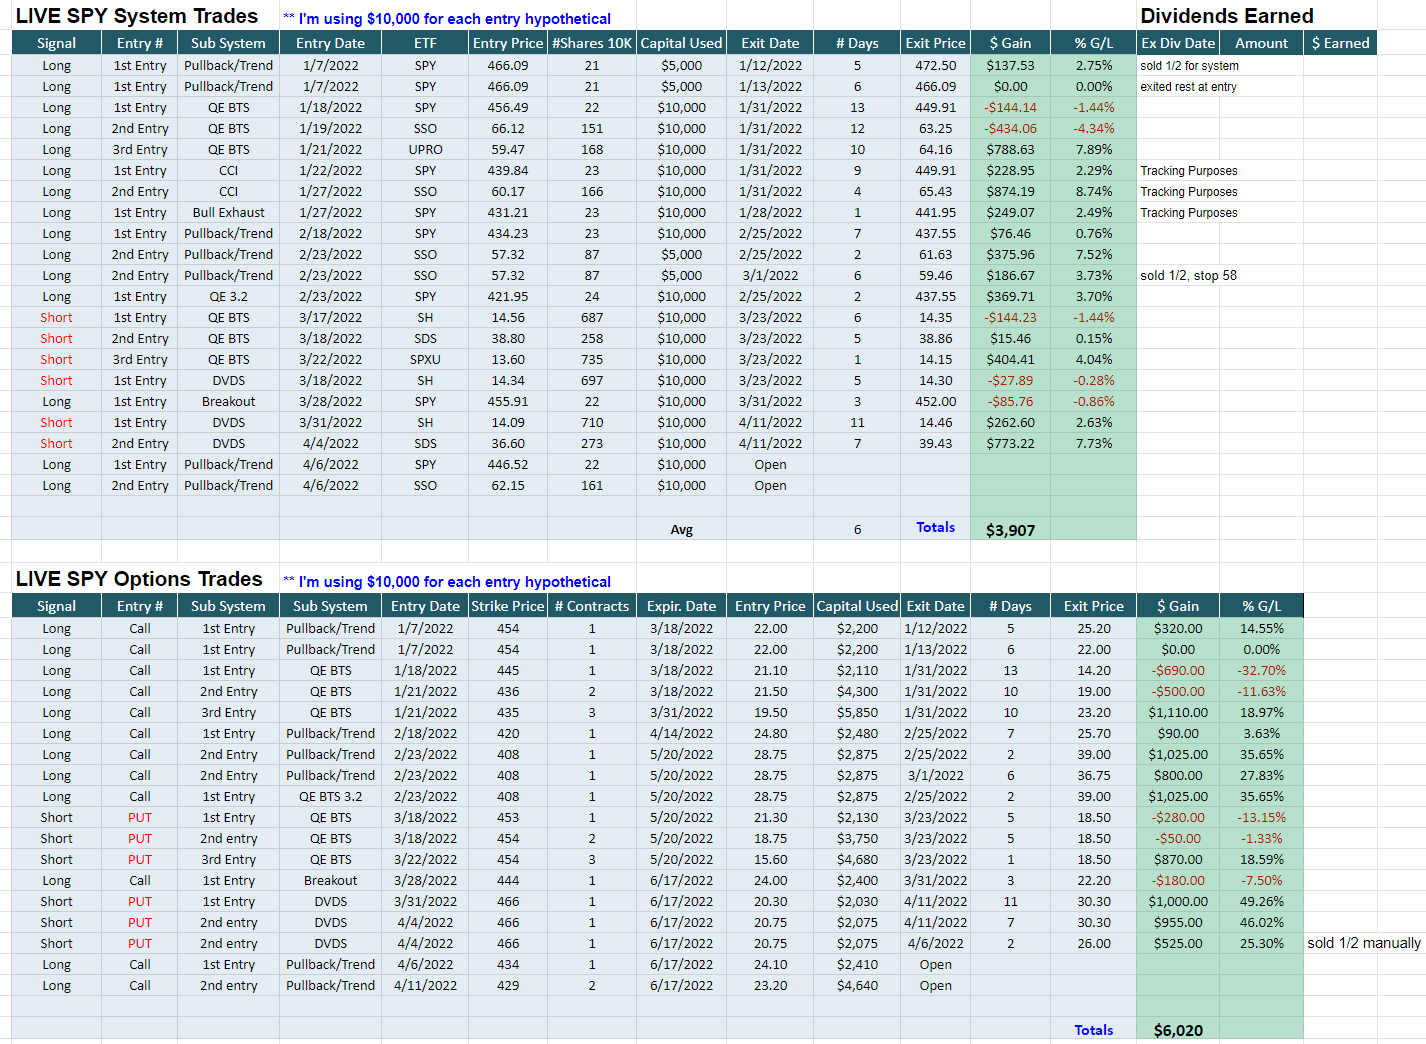Click the Open exit date for SSO row

point(770,485)
